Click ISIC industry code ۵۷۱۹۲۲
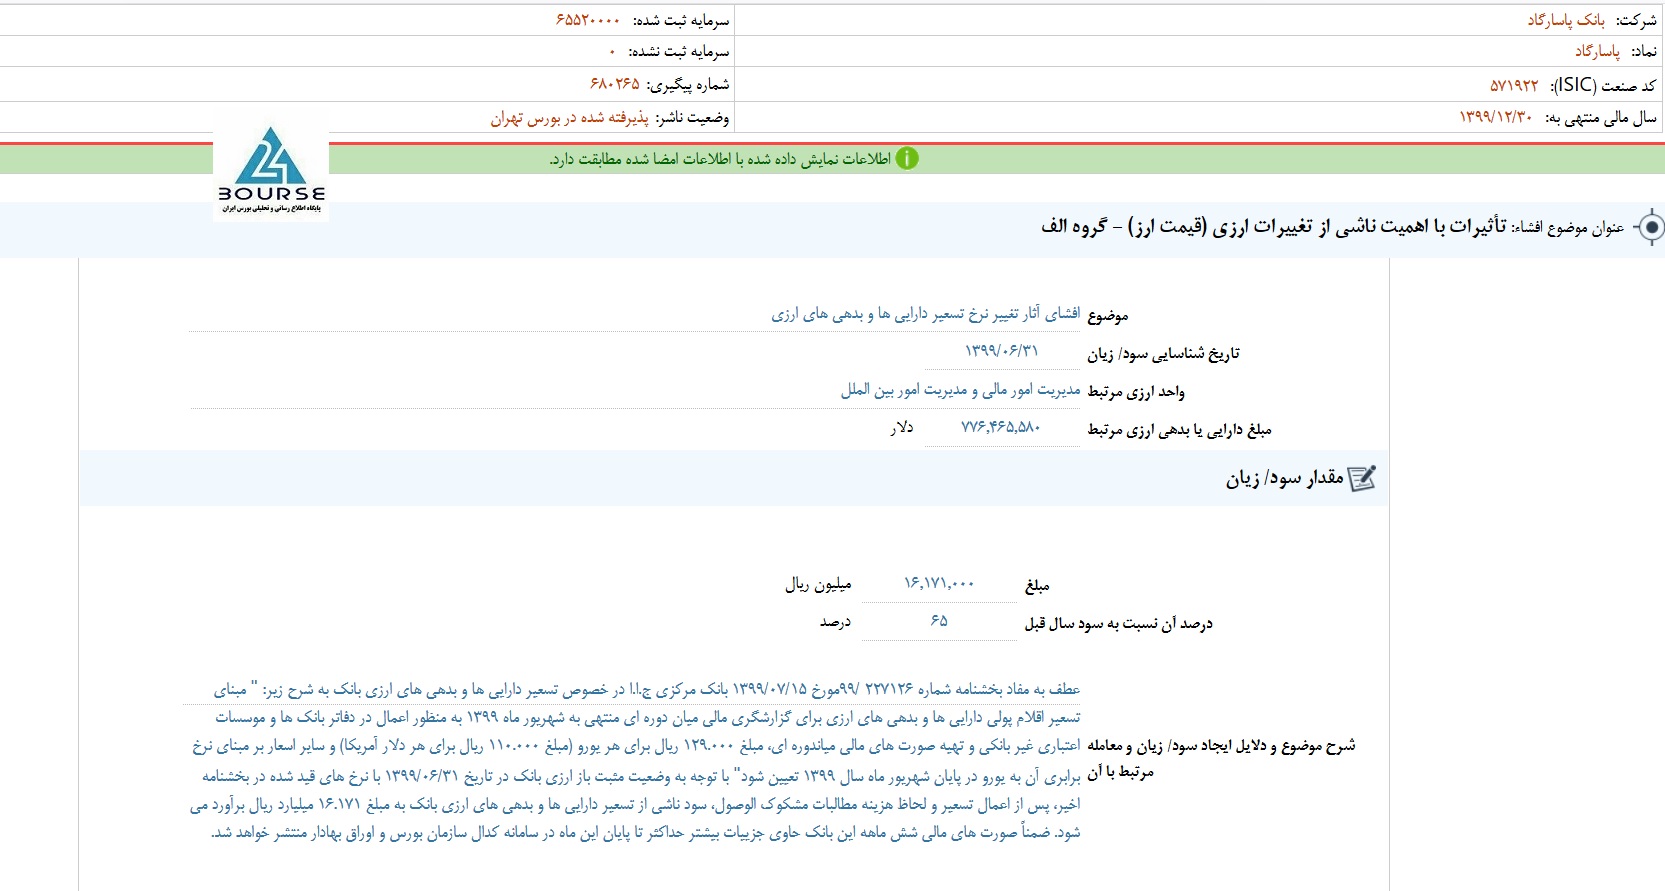 pyautogui.click(x=1514, y=85)
